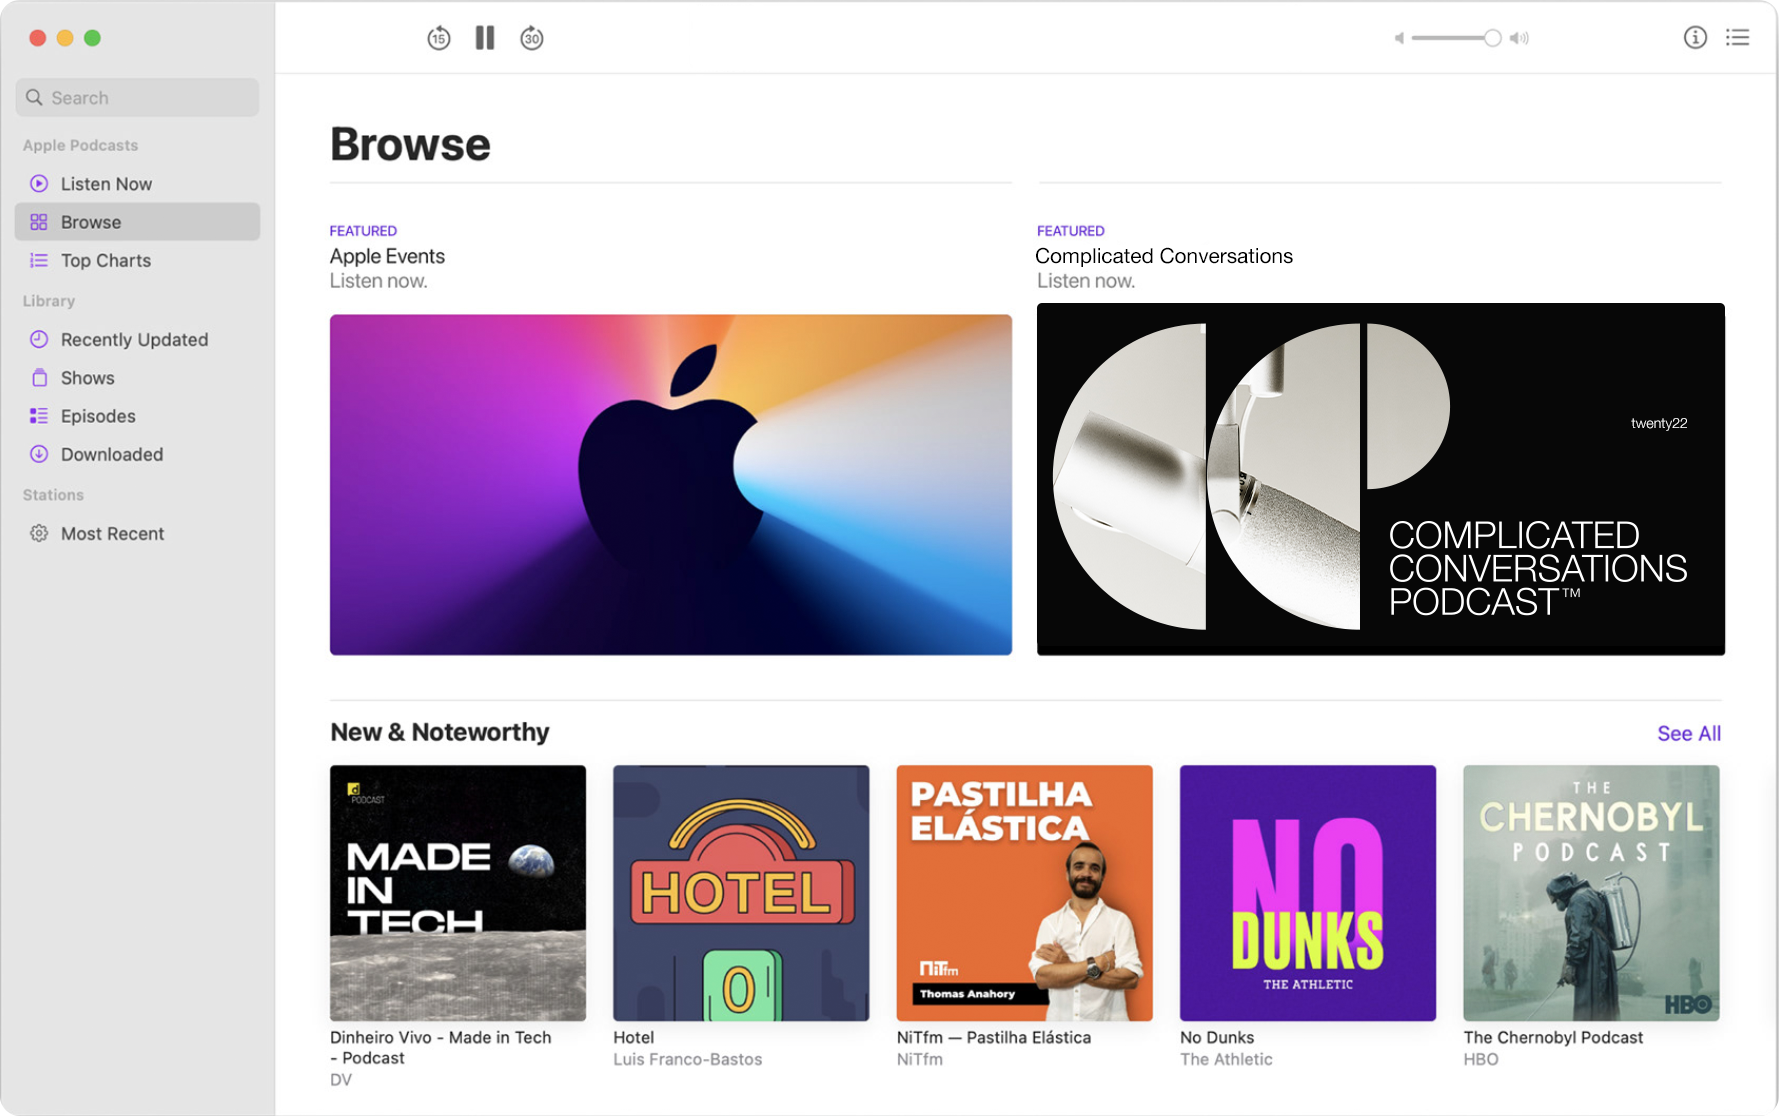Click the Luis Franco-Bastos author text
1779x1116 pixels.
tap(688, 1059)
